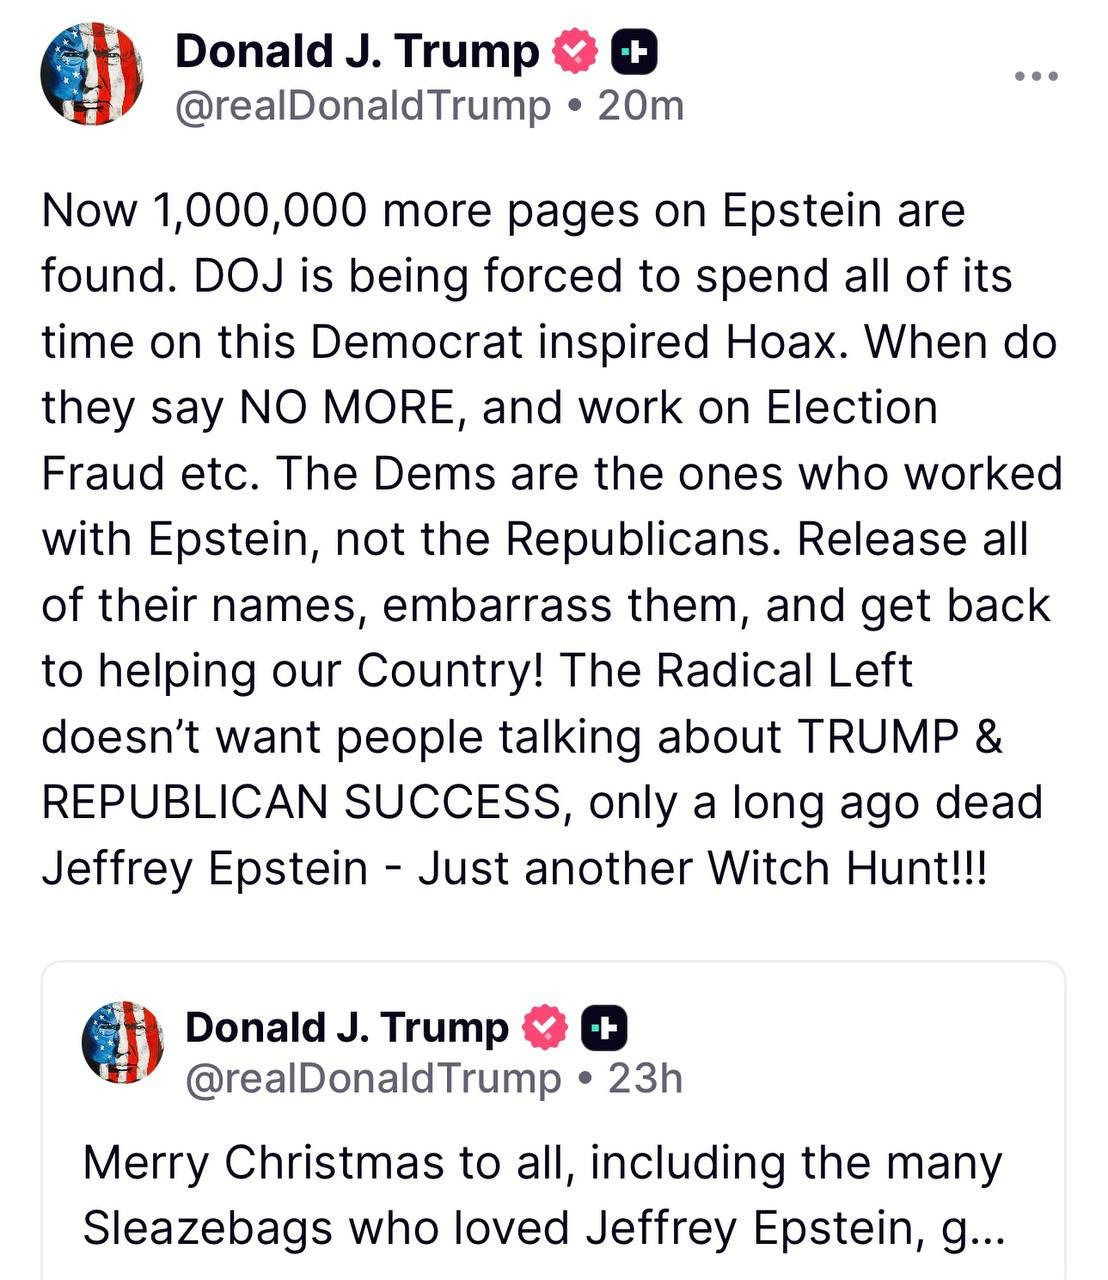Click the "NO MORE" capitalized text in the post
1108x1280 pixels.
click(346, 407)
